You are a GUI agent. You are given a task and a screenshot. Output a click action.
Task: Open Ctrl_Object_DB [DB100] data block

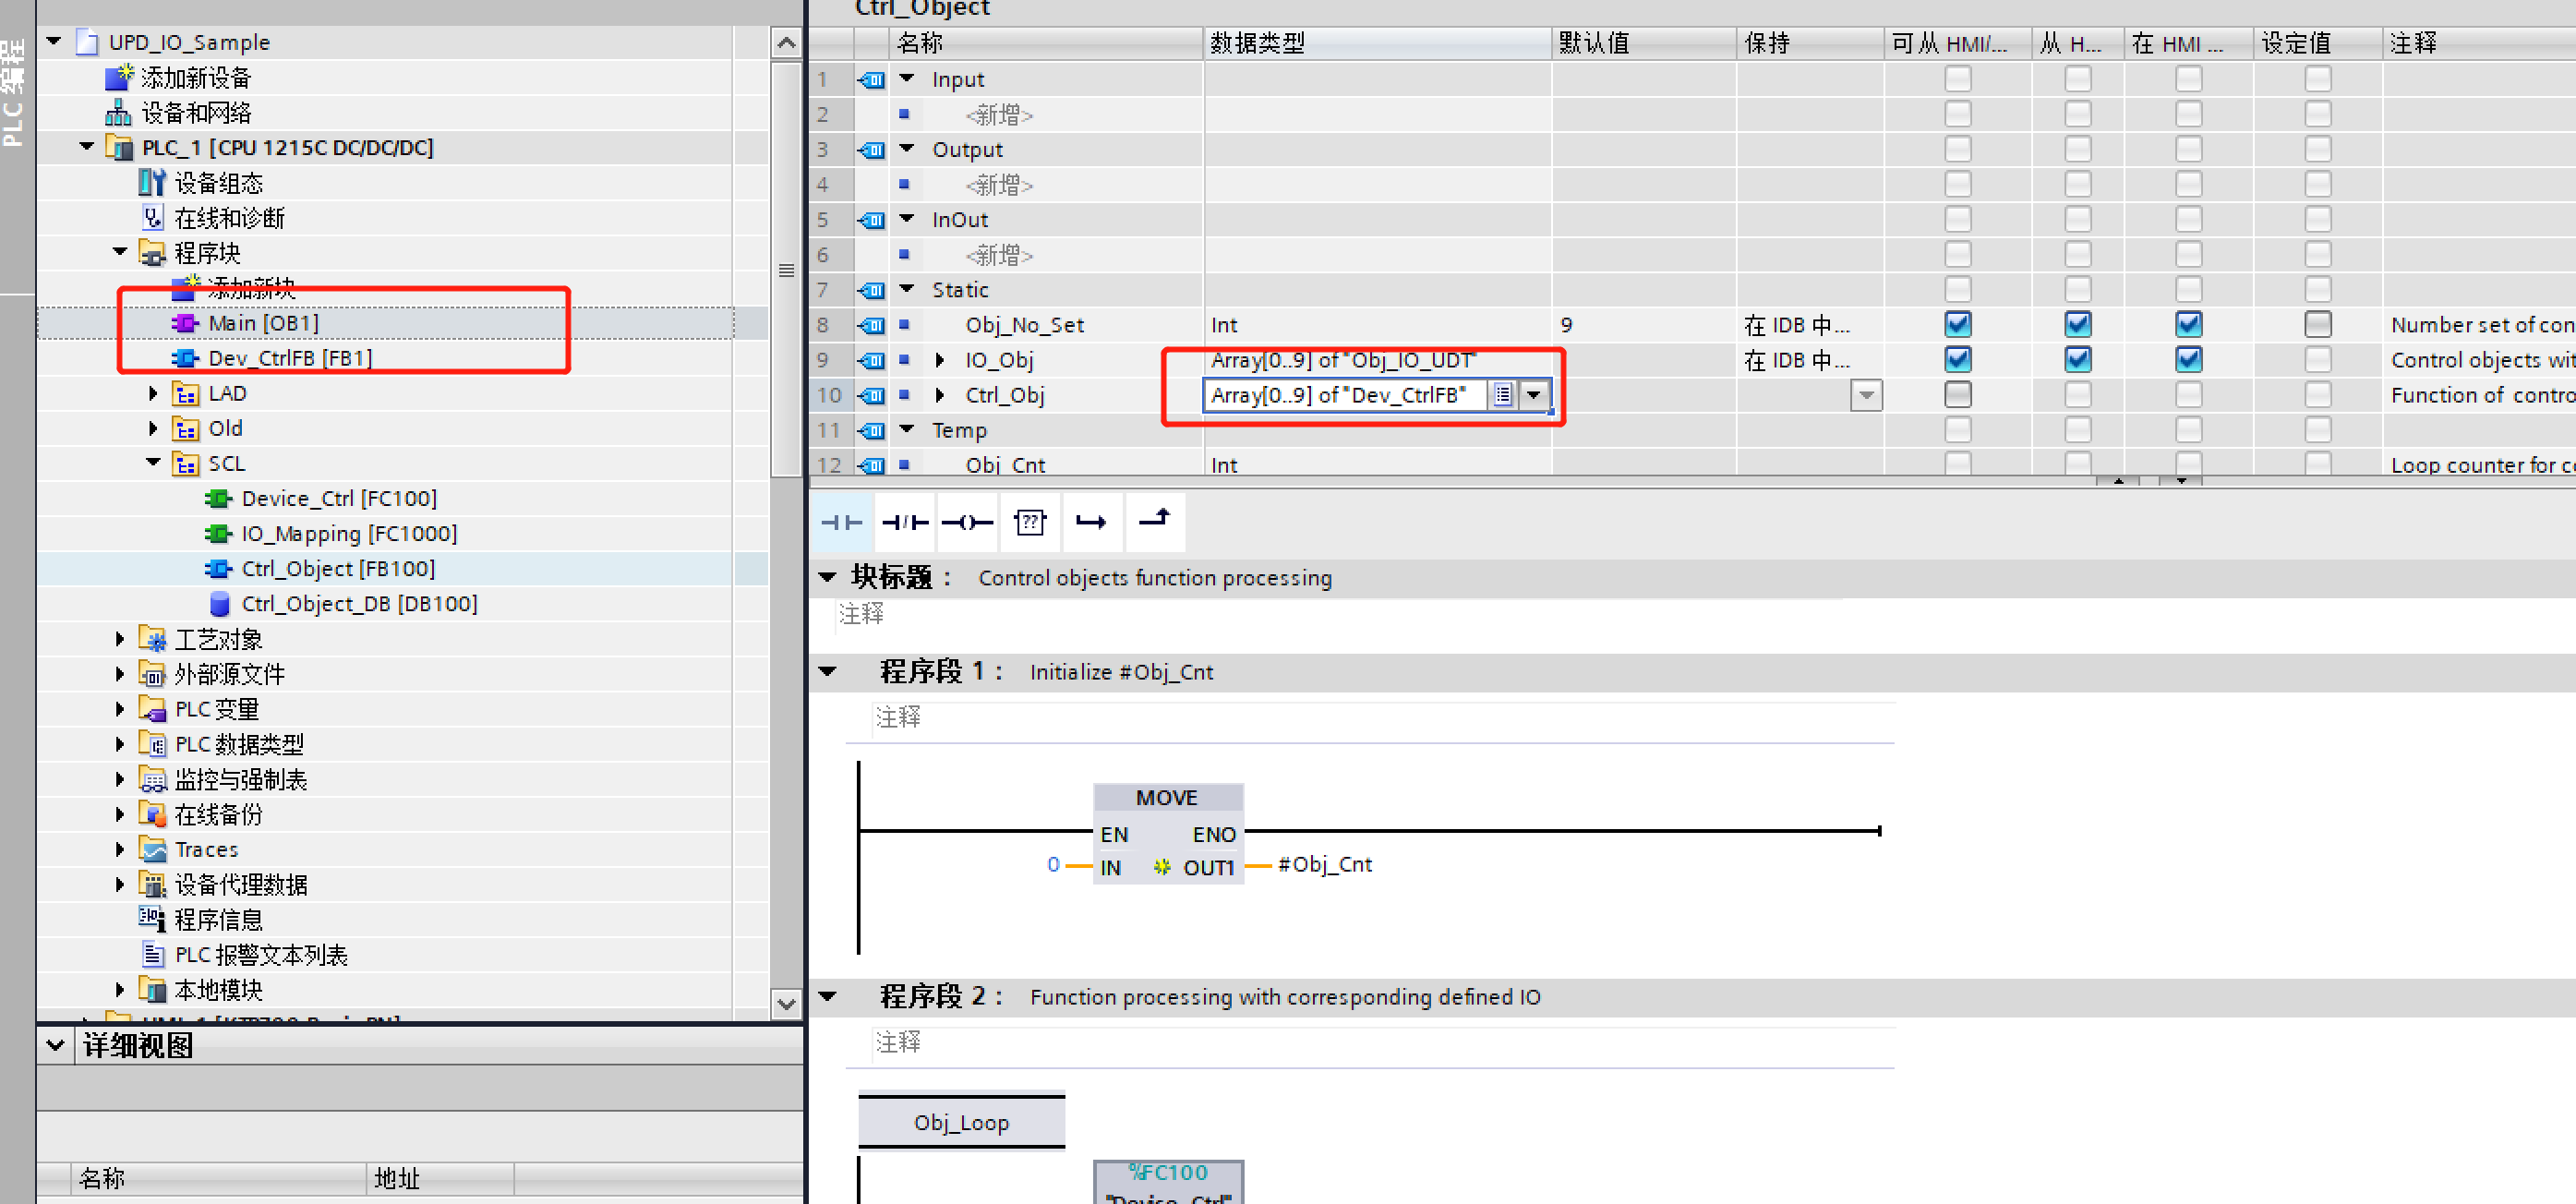[358, 604]
